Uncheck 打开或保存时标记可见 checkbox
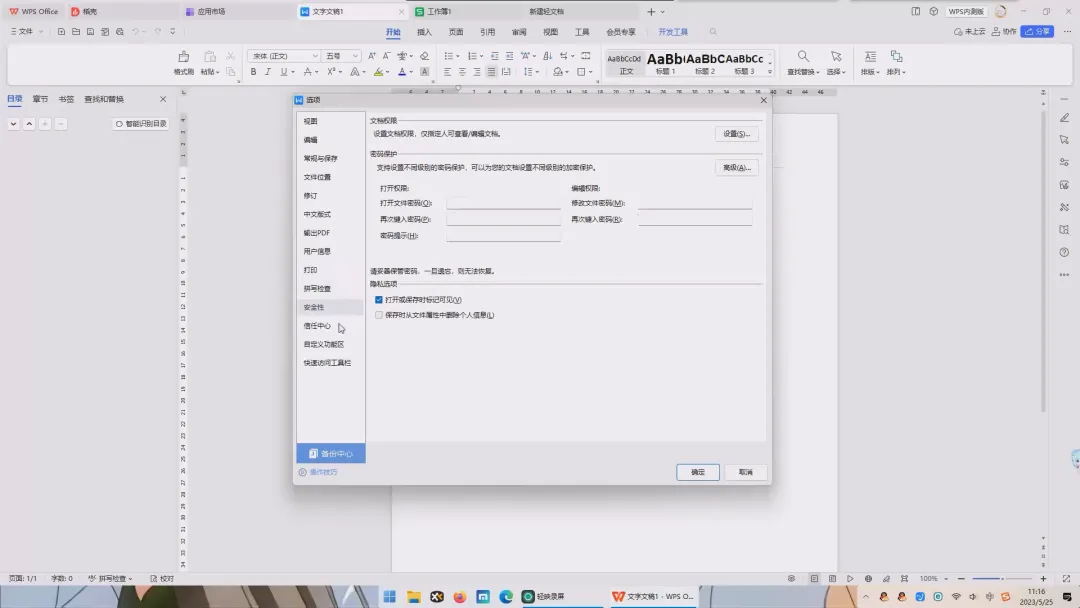Screen dimensions: 1080x608 click(x=379, y=300)
